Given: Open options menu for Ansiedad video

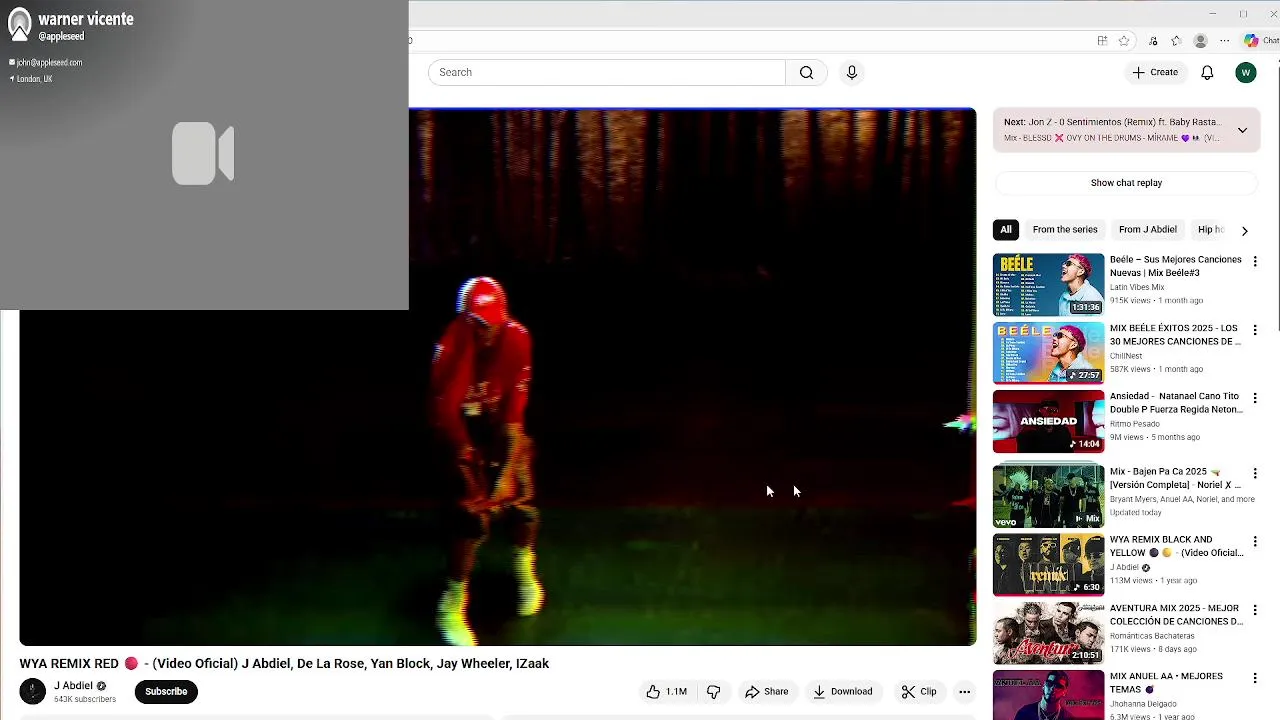Looking at the screenshot, I should pos(1255,398).
